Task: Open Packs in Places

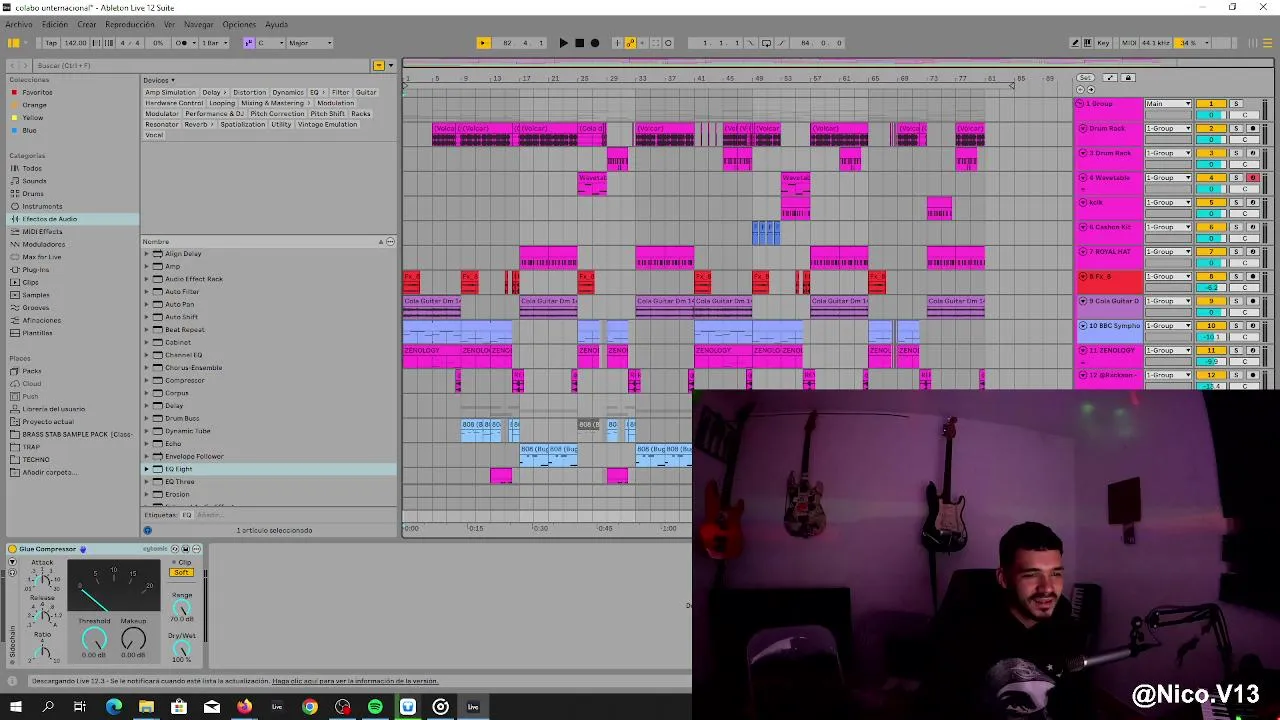Action: [32, 371]
